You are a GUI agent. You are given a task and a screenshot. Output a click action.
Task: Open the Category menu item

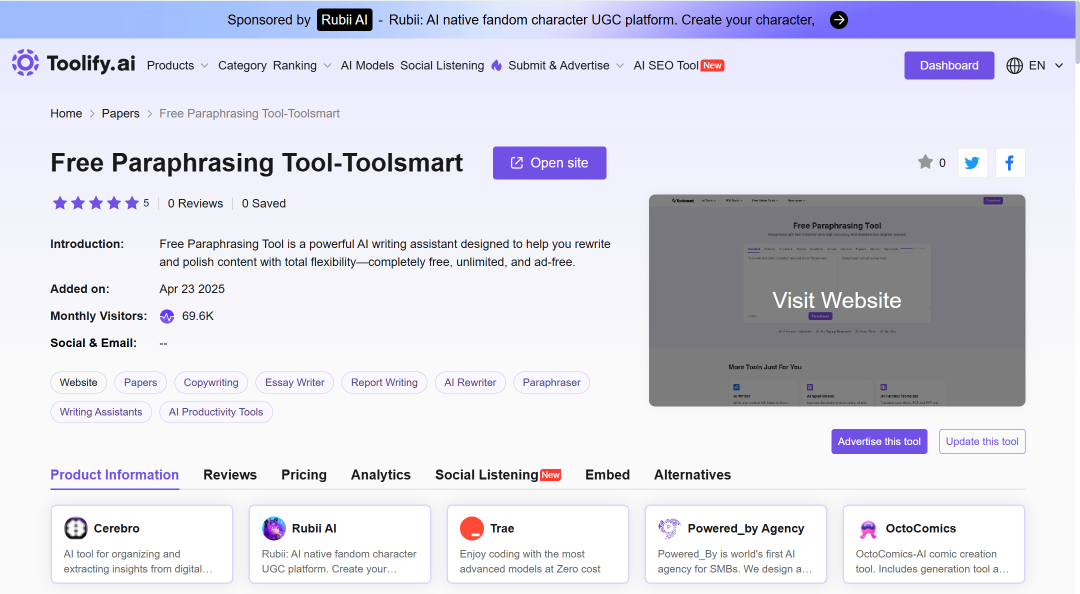(x=242, y=65)
